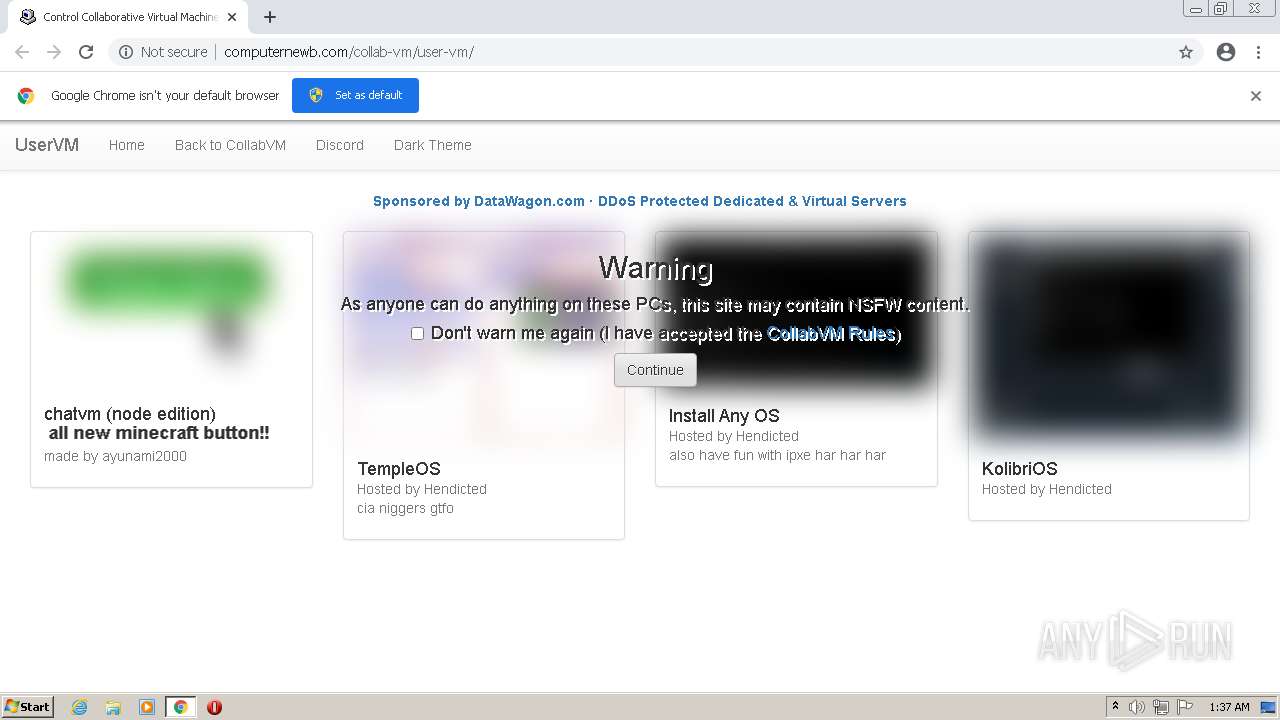Open the Home nav item

tap(127, 145)
